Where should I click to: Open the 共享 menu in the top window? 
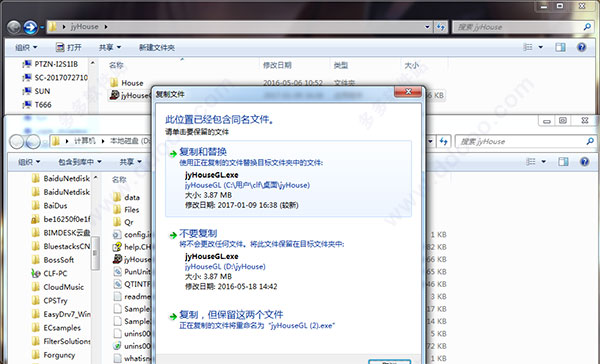tap(110, 47)
